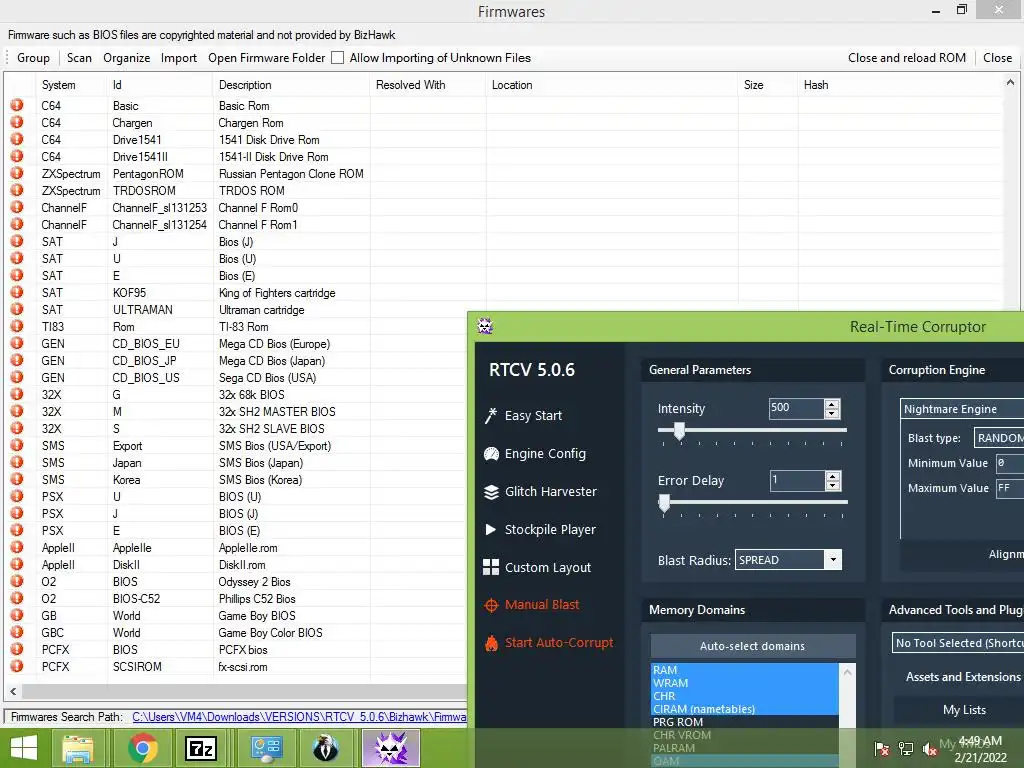Click the status icon for O2 BIOS-C52 row
The height and width of the screenshot is (768, 1024).
[x=17, y=598]
